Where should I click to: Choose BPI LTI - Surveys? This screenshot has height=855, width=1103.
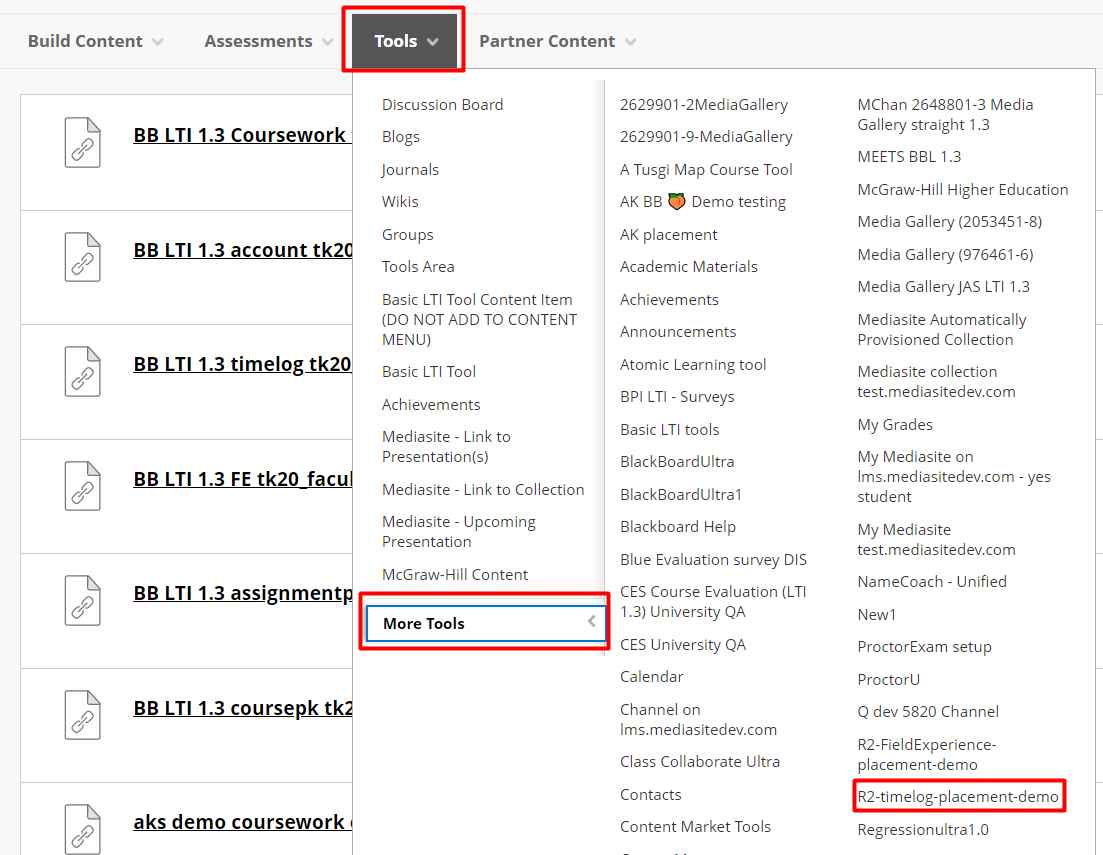coord(677,397)
